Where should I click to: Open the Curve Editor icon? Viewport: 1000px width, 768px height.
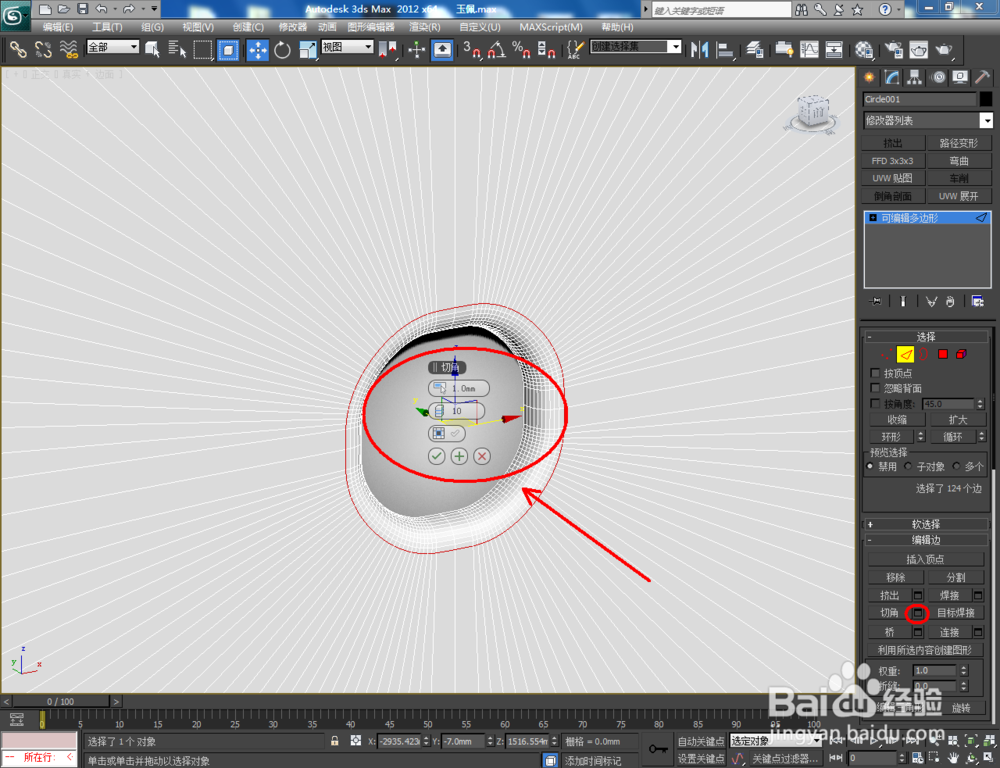[x=809, y=49]
